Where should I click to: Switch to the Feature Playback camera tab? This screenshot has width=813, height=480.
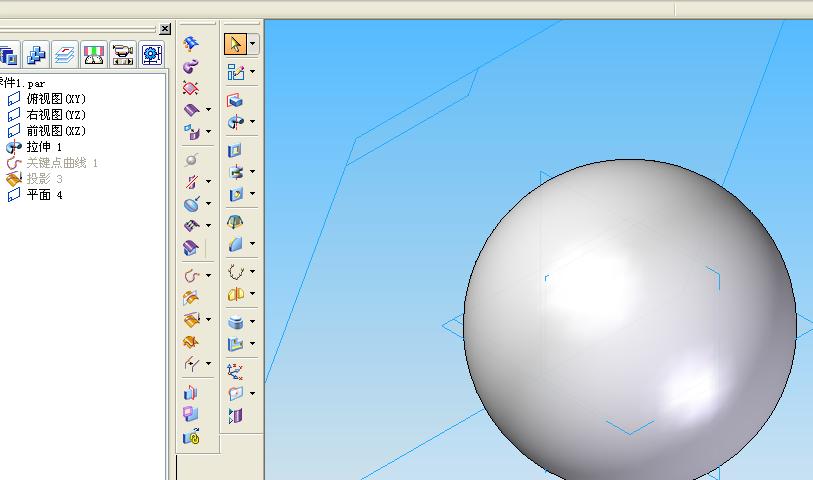tap(123, 54)
